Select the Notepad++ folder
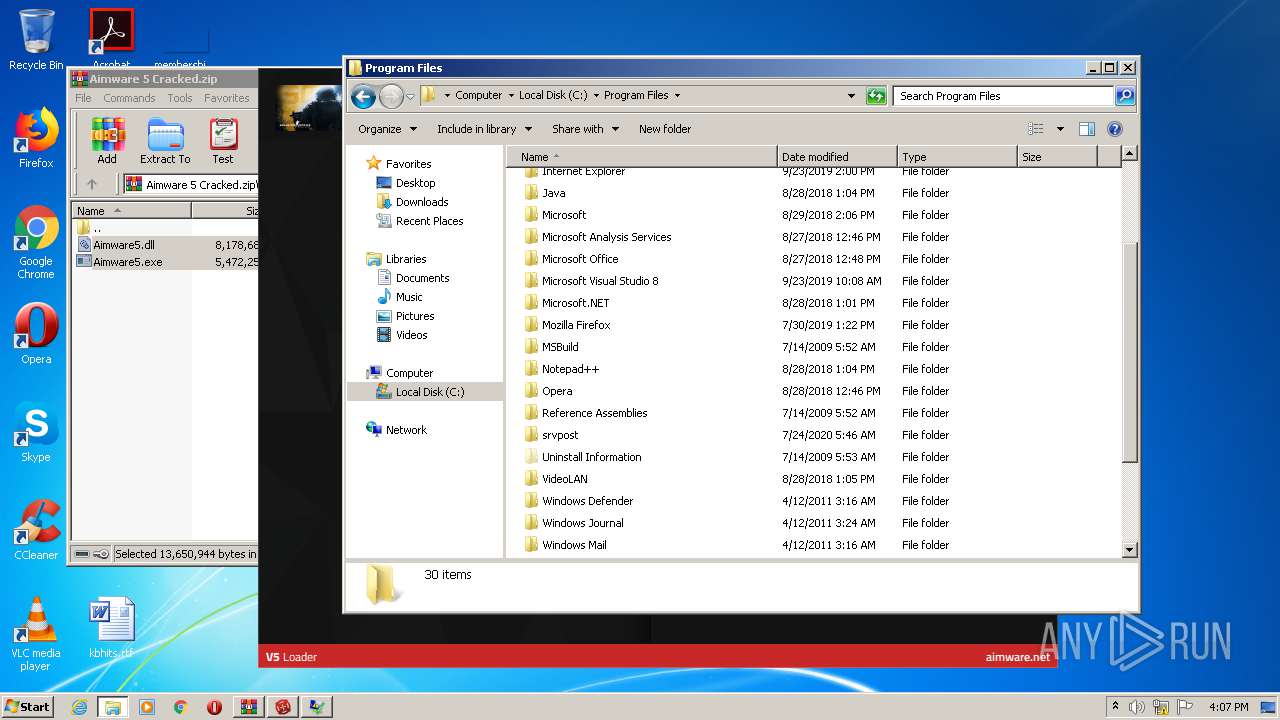1280x720 pixels. click(570, 369)
